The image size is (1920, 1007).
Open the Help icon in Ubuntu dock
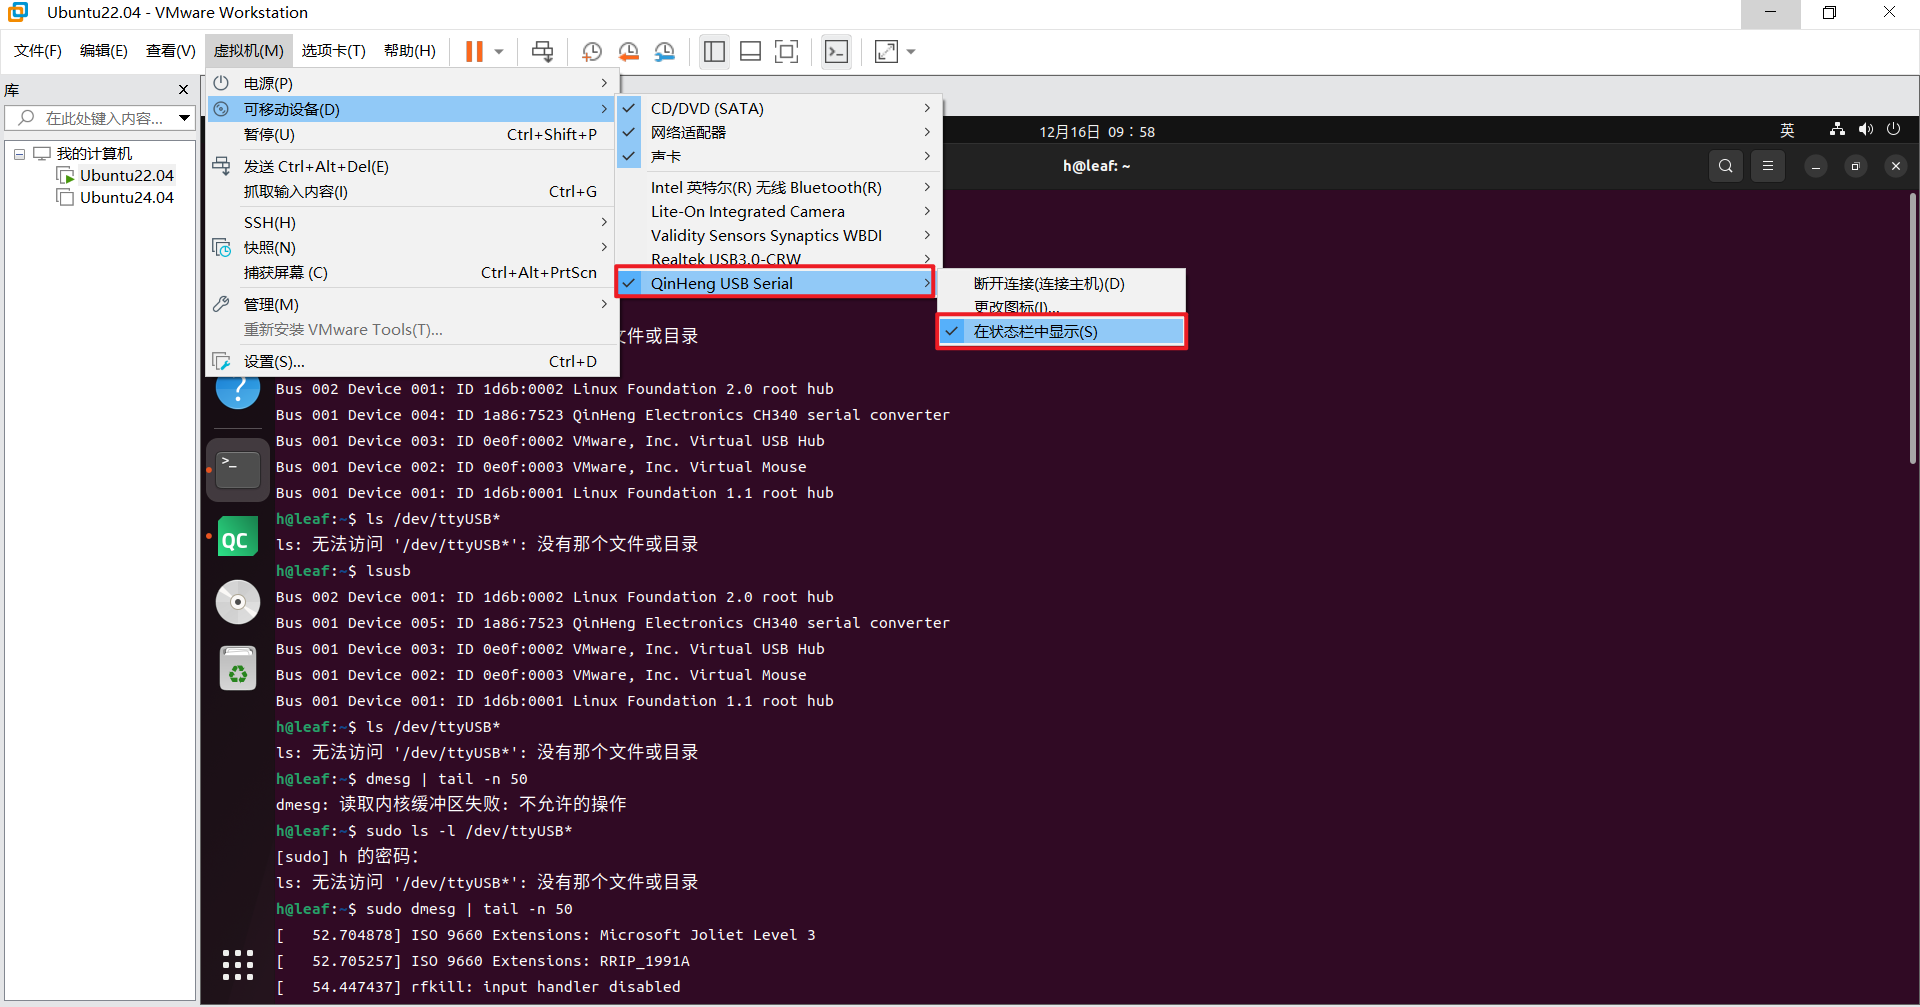coord(238,391)
